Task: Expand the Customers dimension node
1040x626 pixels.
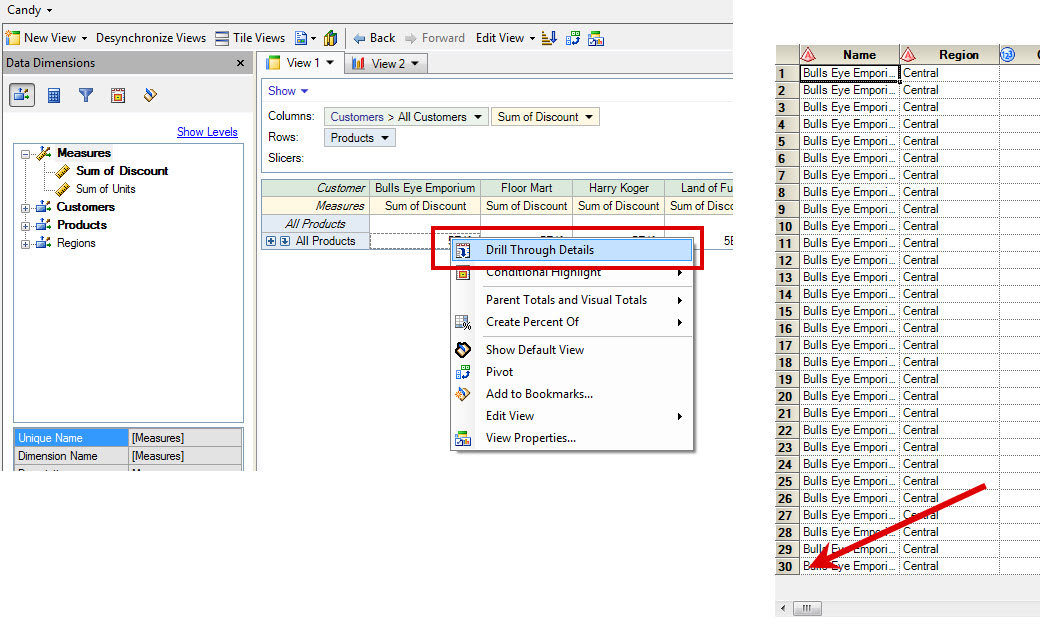Action: 25,207
